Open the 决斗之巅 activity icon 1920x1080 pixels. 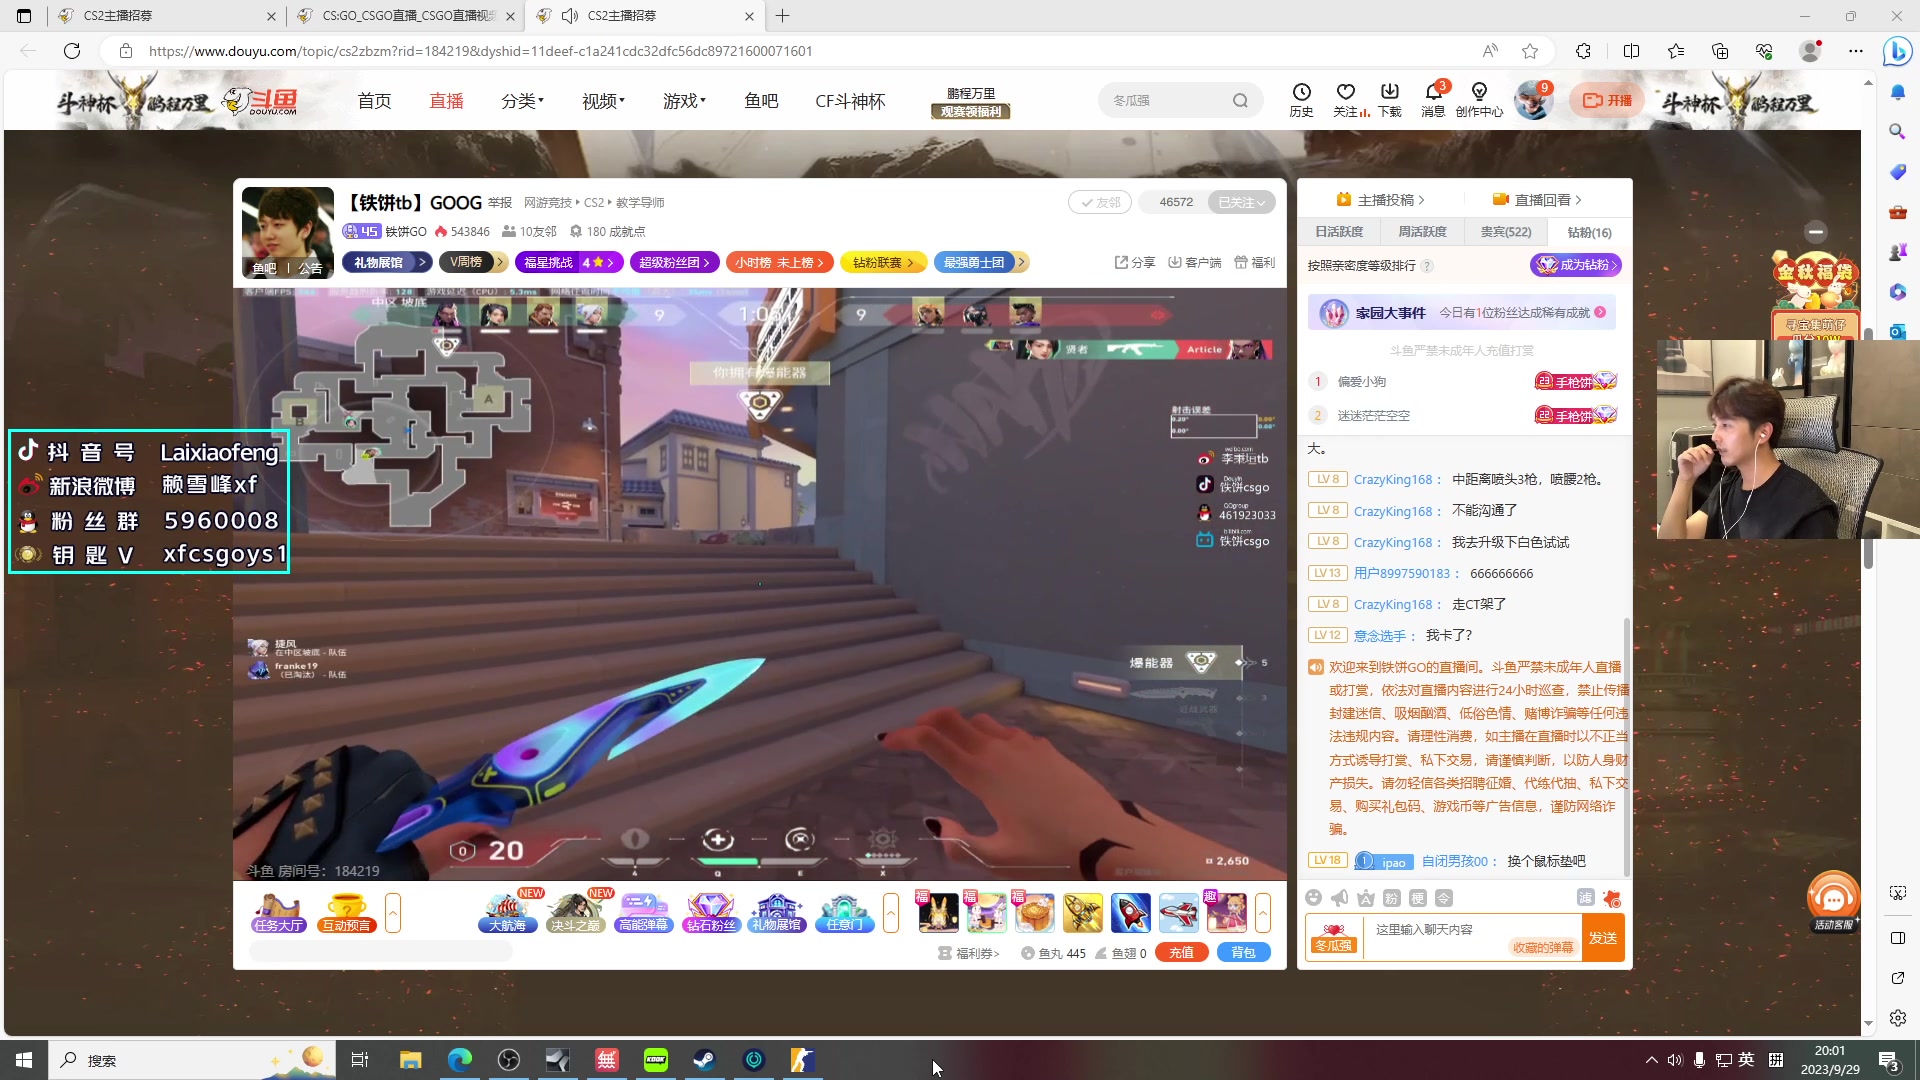575,912
